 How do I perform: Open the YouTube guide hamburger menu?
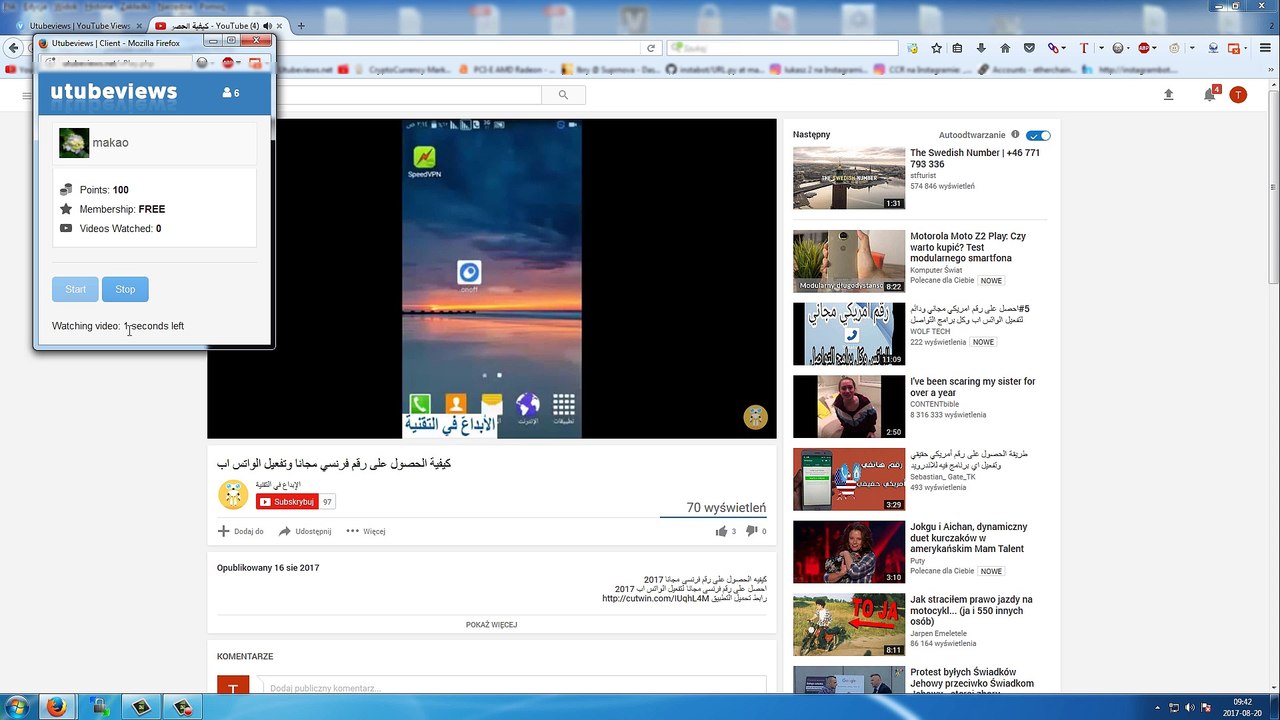(x=27, y=95)
